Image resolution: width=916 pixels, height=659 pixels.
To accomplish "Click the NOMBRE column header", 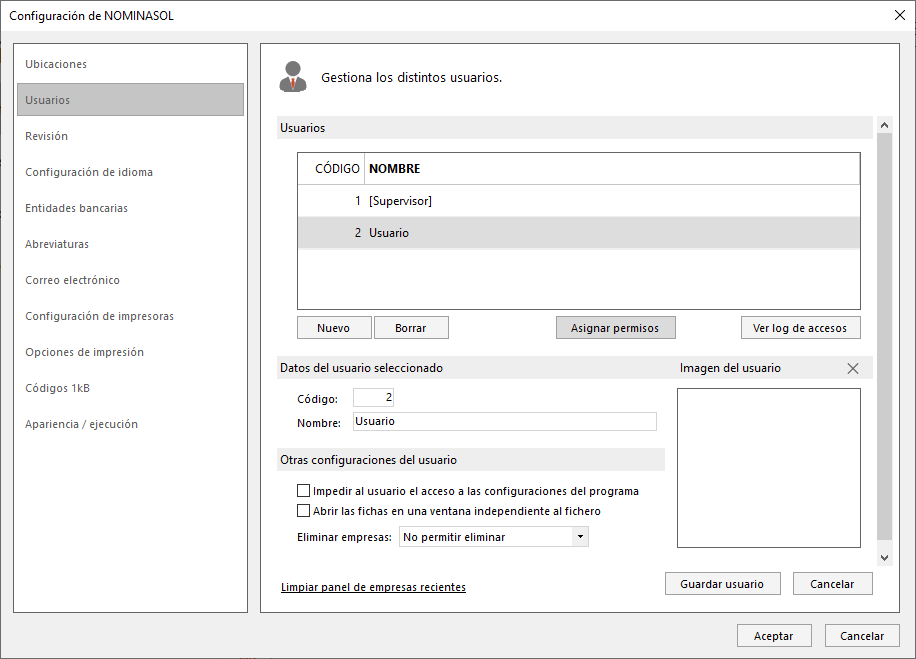I will coord(612,169).
